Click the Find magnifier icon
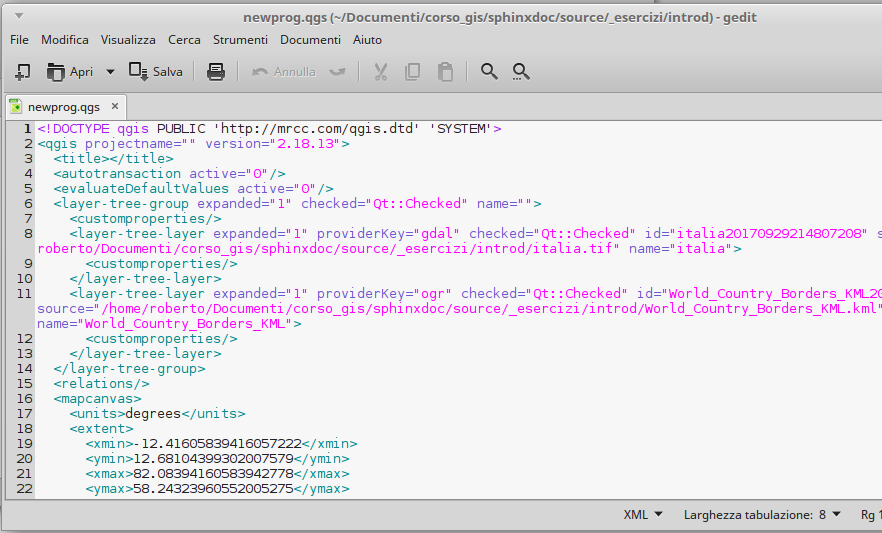882x533 pixels. pos(489,71)
